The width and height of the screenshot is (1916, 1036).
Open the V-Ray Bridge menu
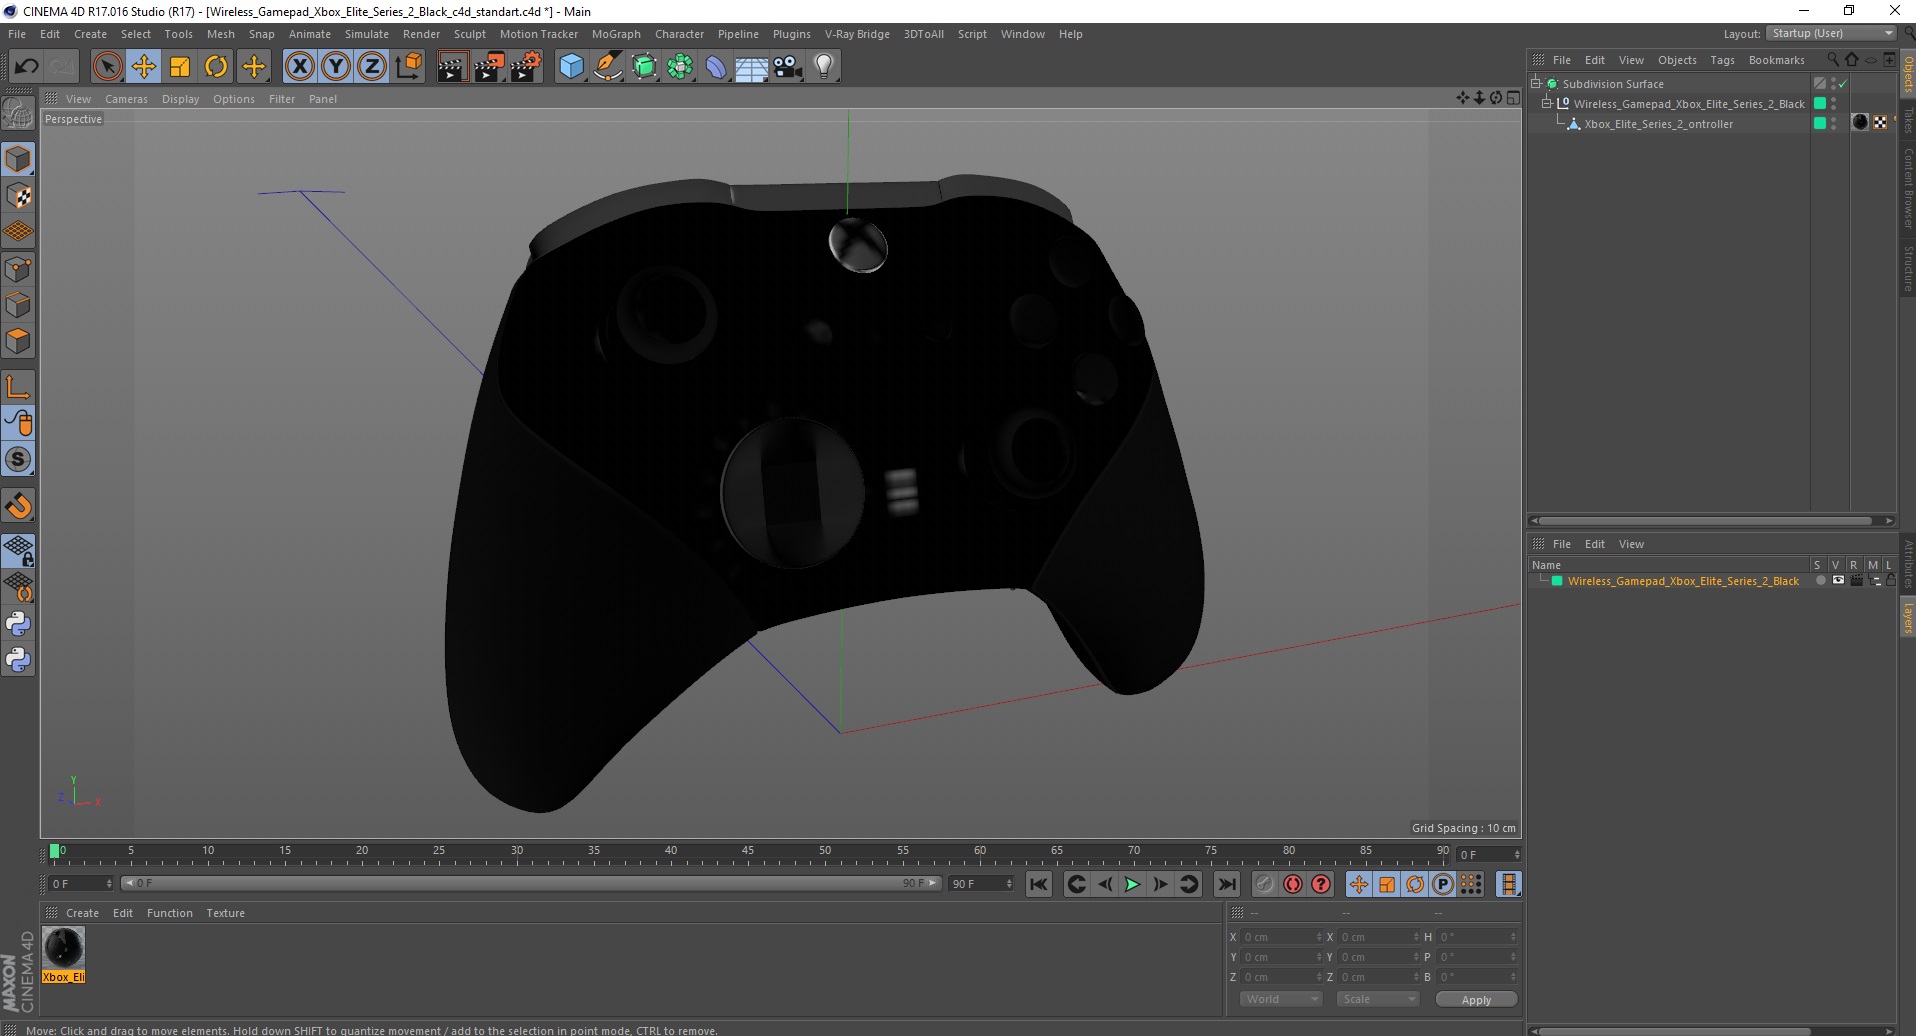click(857, 34)
